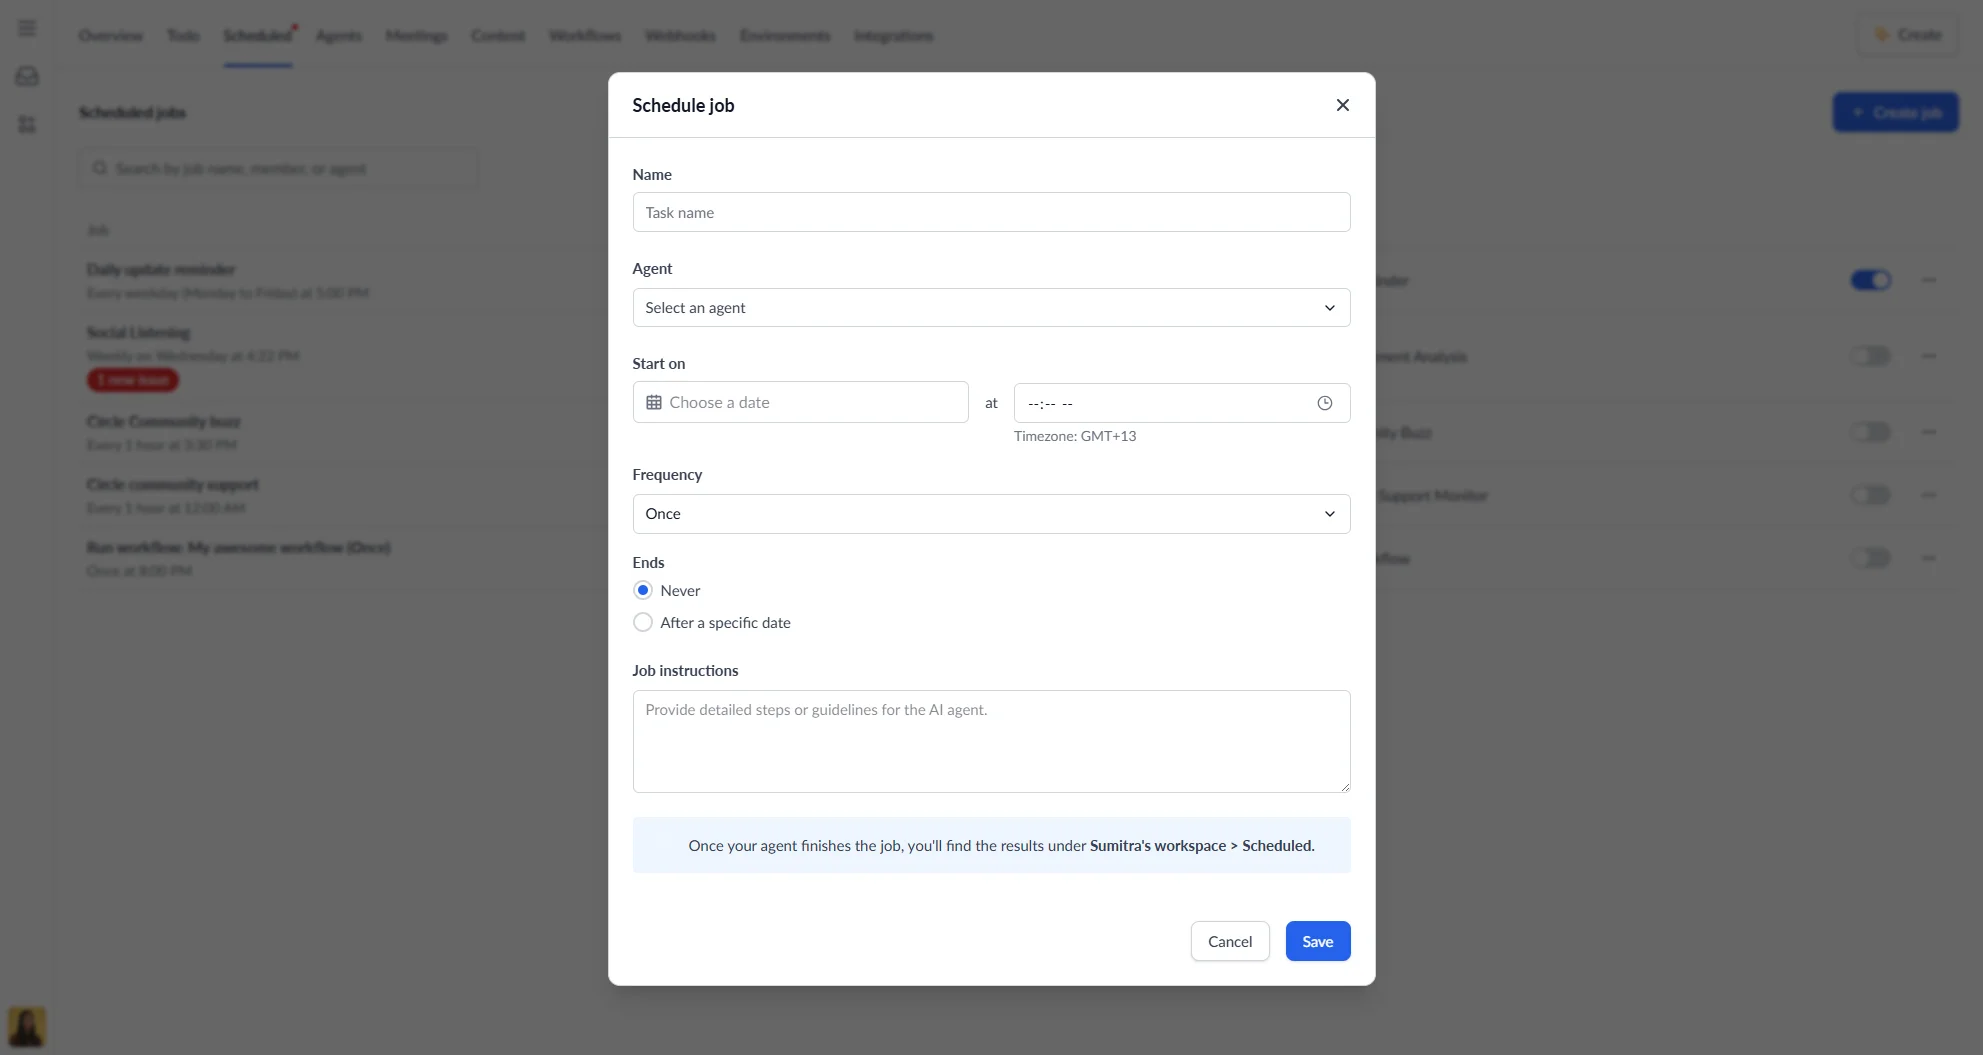The height and width of the screenshot is (1055, 1983).
Task: Click the sparkle Create button at top right
Action: tap(1906, 34)
